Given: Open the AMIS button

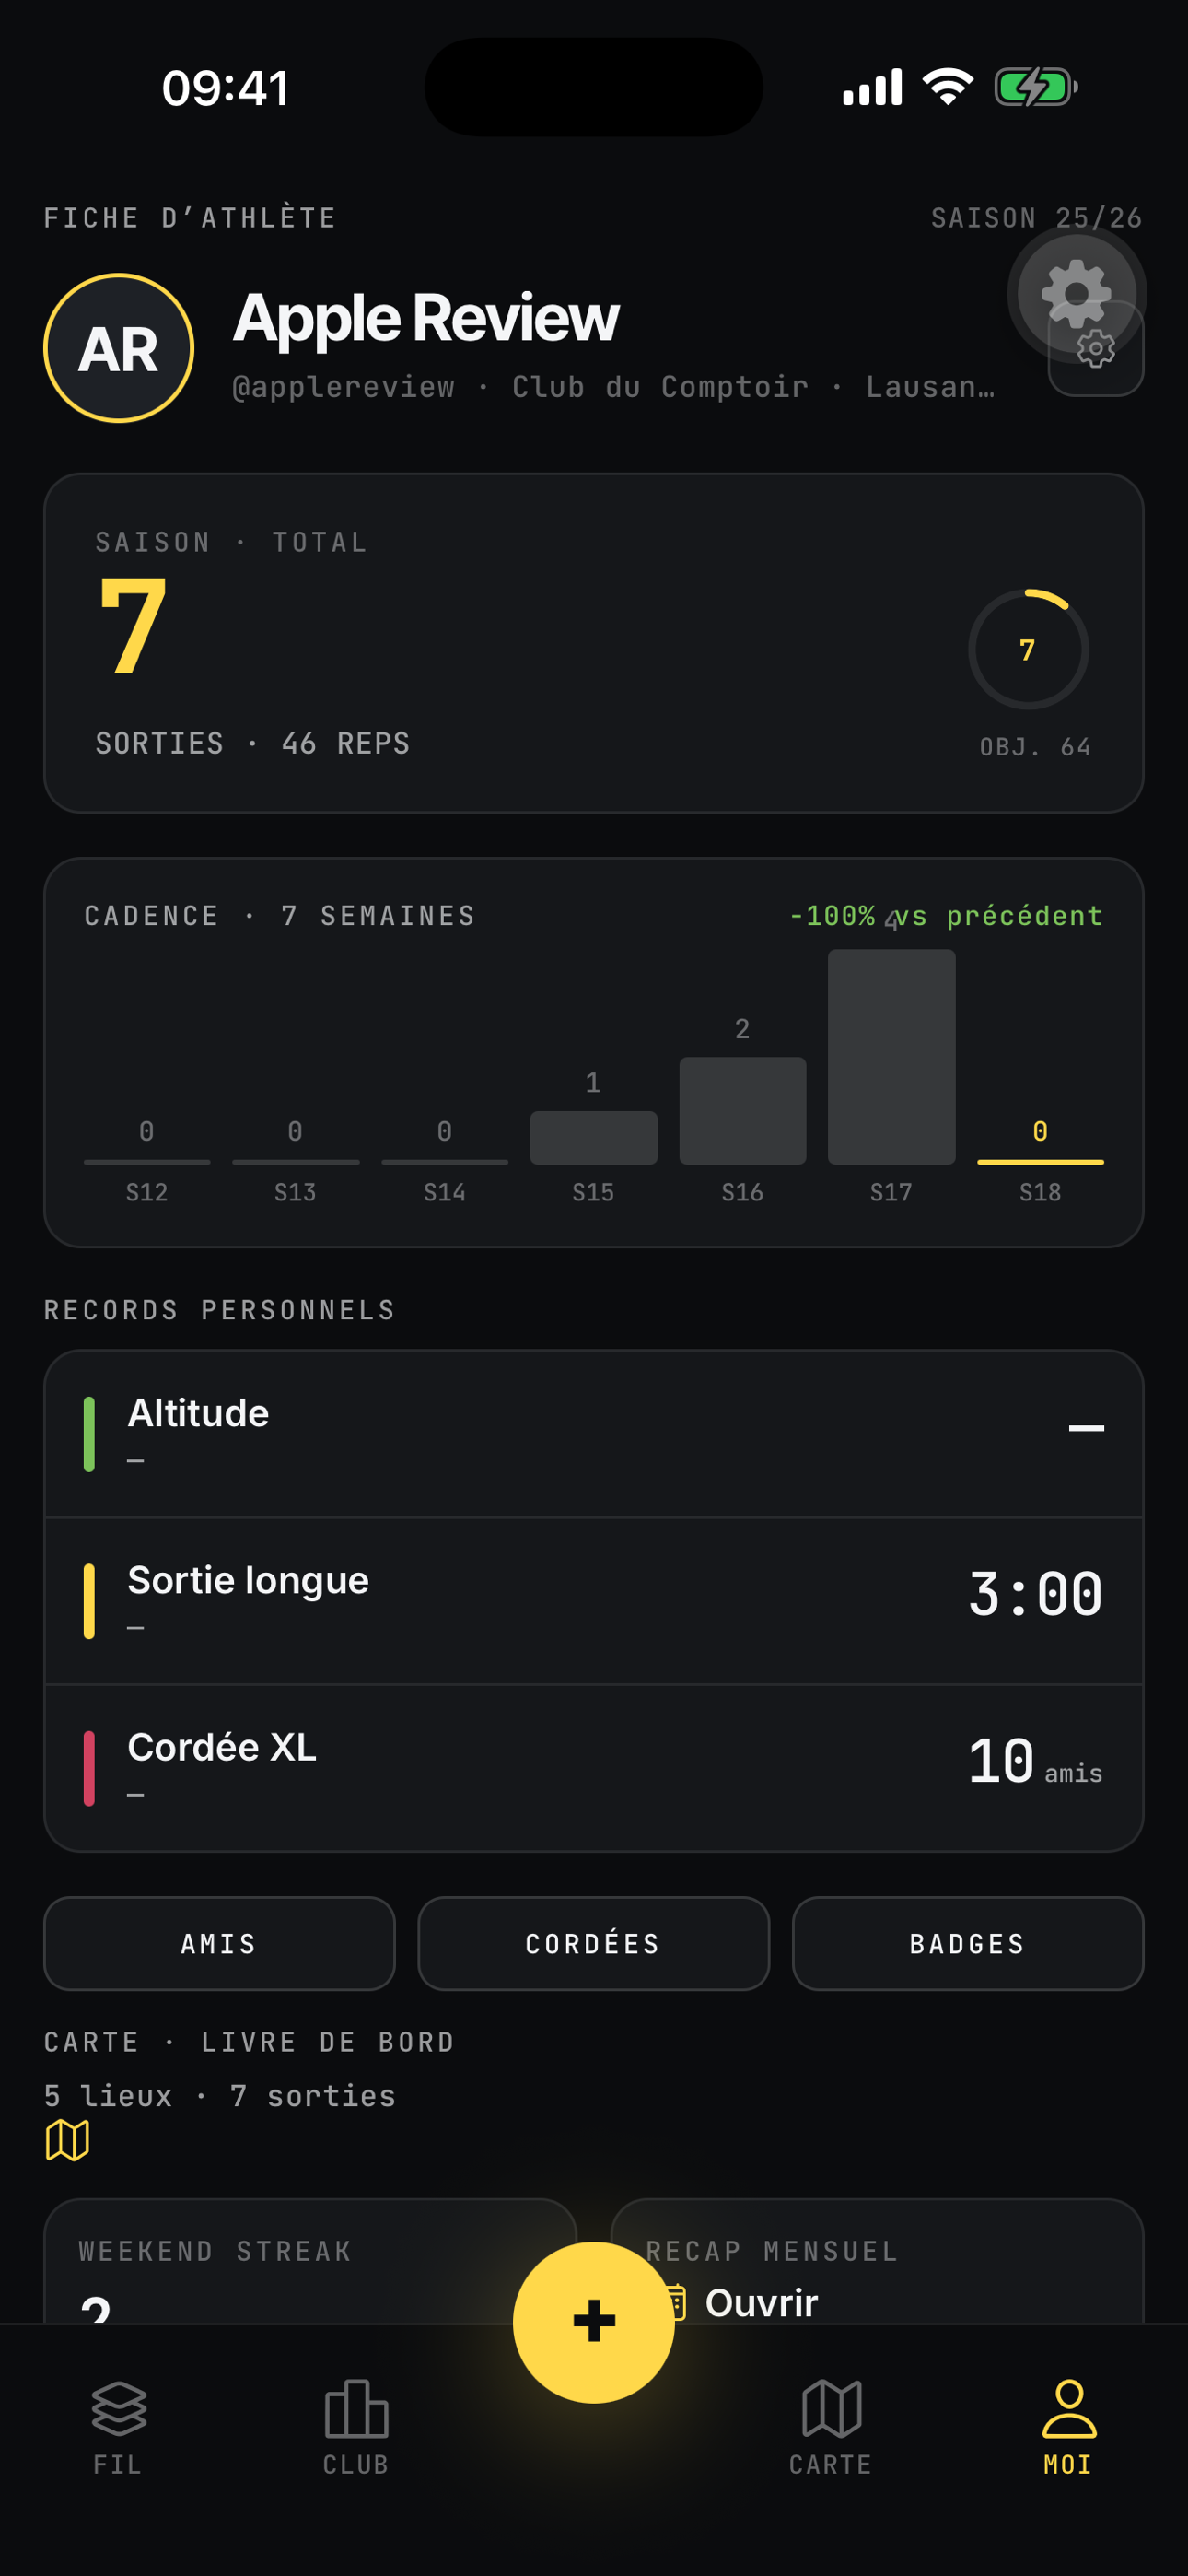Looking at the screenshot, I should pyautogui.click(x=219, y=1943).
